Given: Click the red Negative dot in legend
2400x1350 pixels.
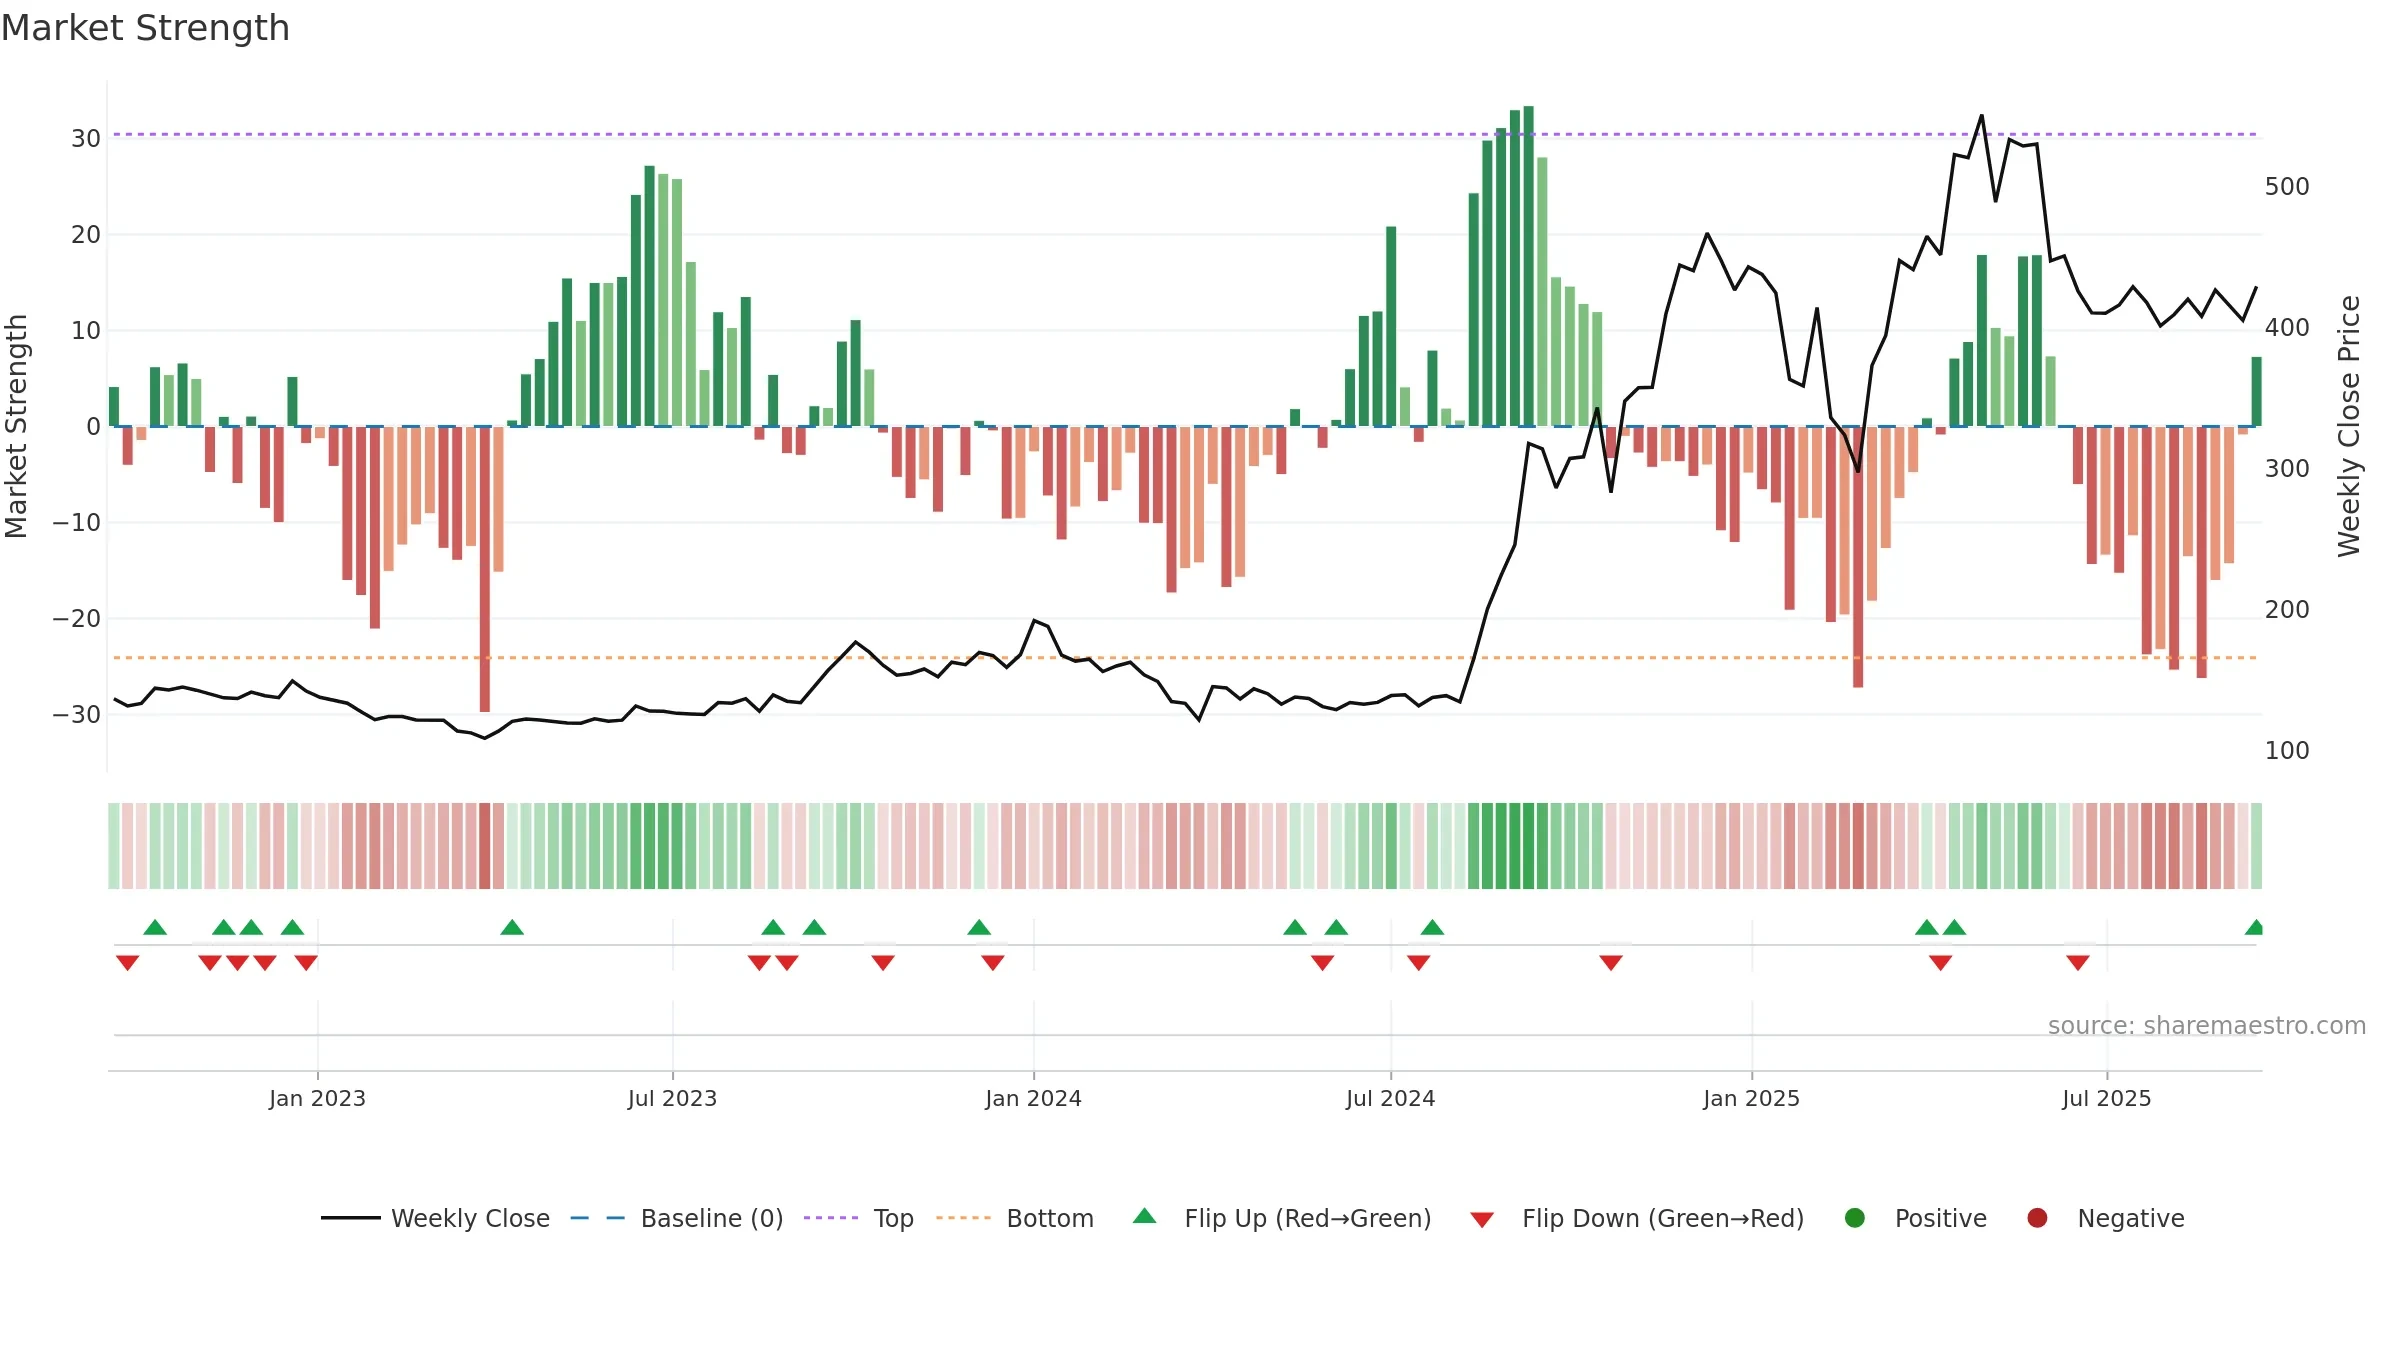Looking at the screenshot, I should click(x=2037, y=1218).
